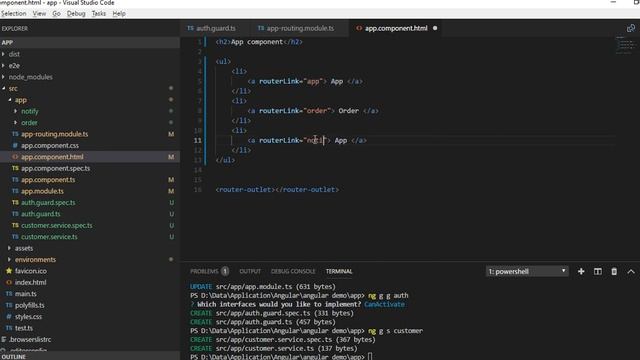Image resolution: width=640 pixels, height=360 pixels.
Task: Click the HTML icon beside index.html
Action: [9, 282]
